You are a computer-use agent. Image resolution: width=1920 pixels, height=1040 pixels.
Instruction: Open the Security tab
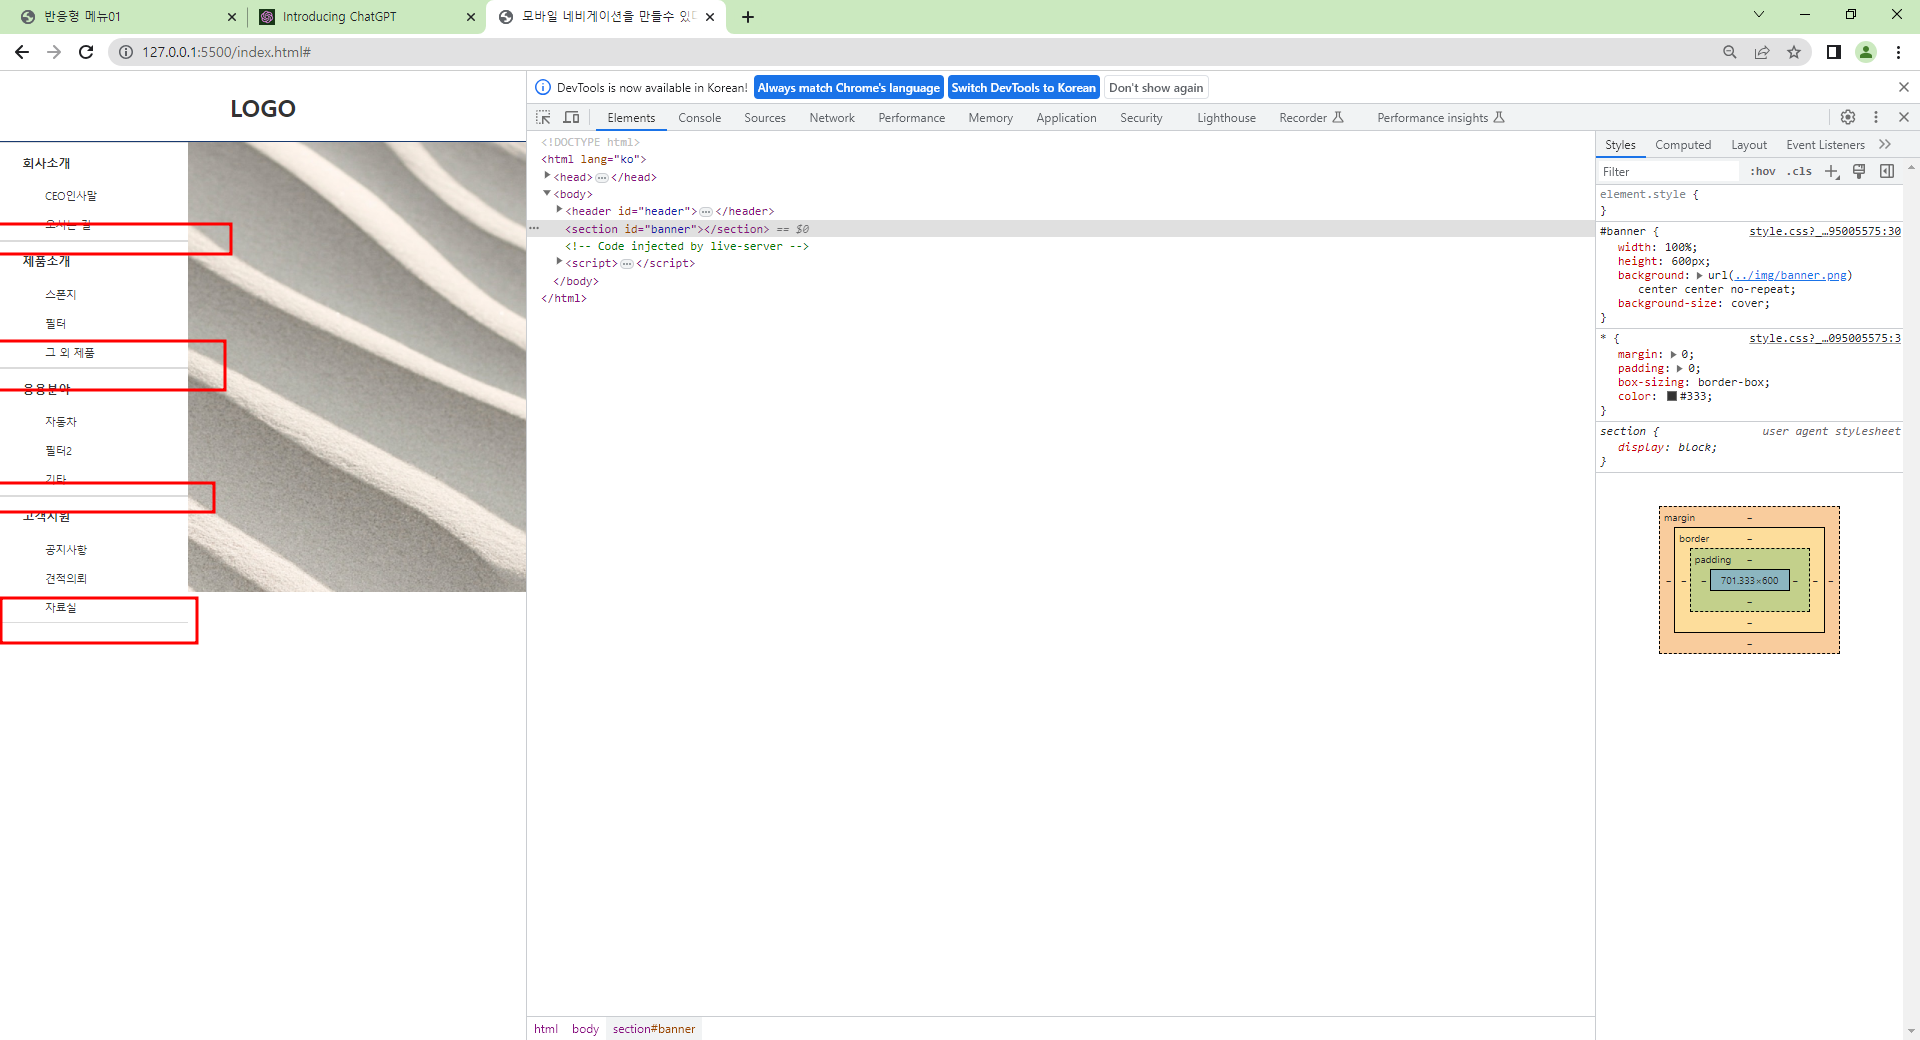pos(1141,117)
